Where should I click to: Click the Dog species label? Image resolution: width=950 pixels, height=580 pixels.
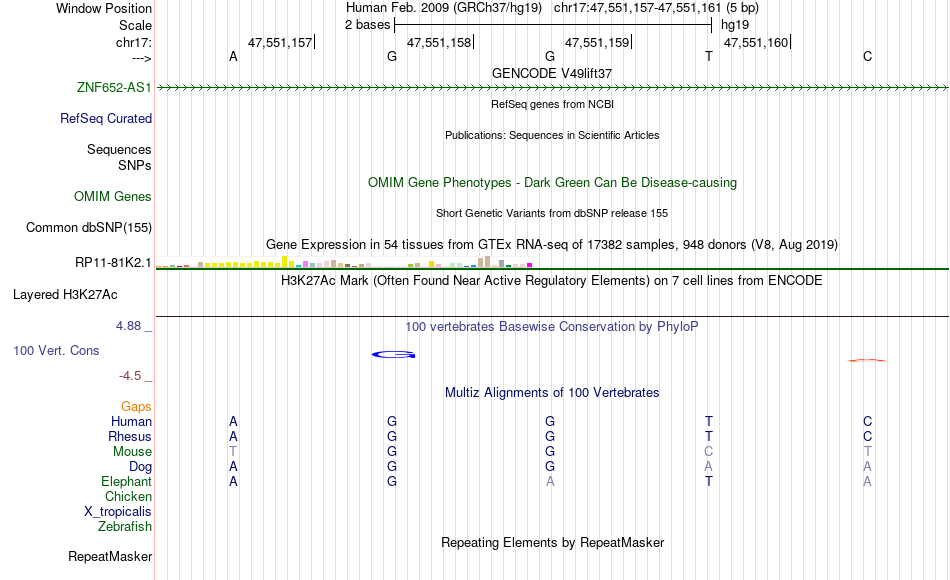(x=141, y=467)
